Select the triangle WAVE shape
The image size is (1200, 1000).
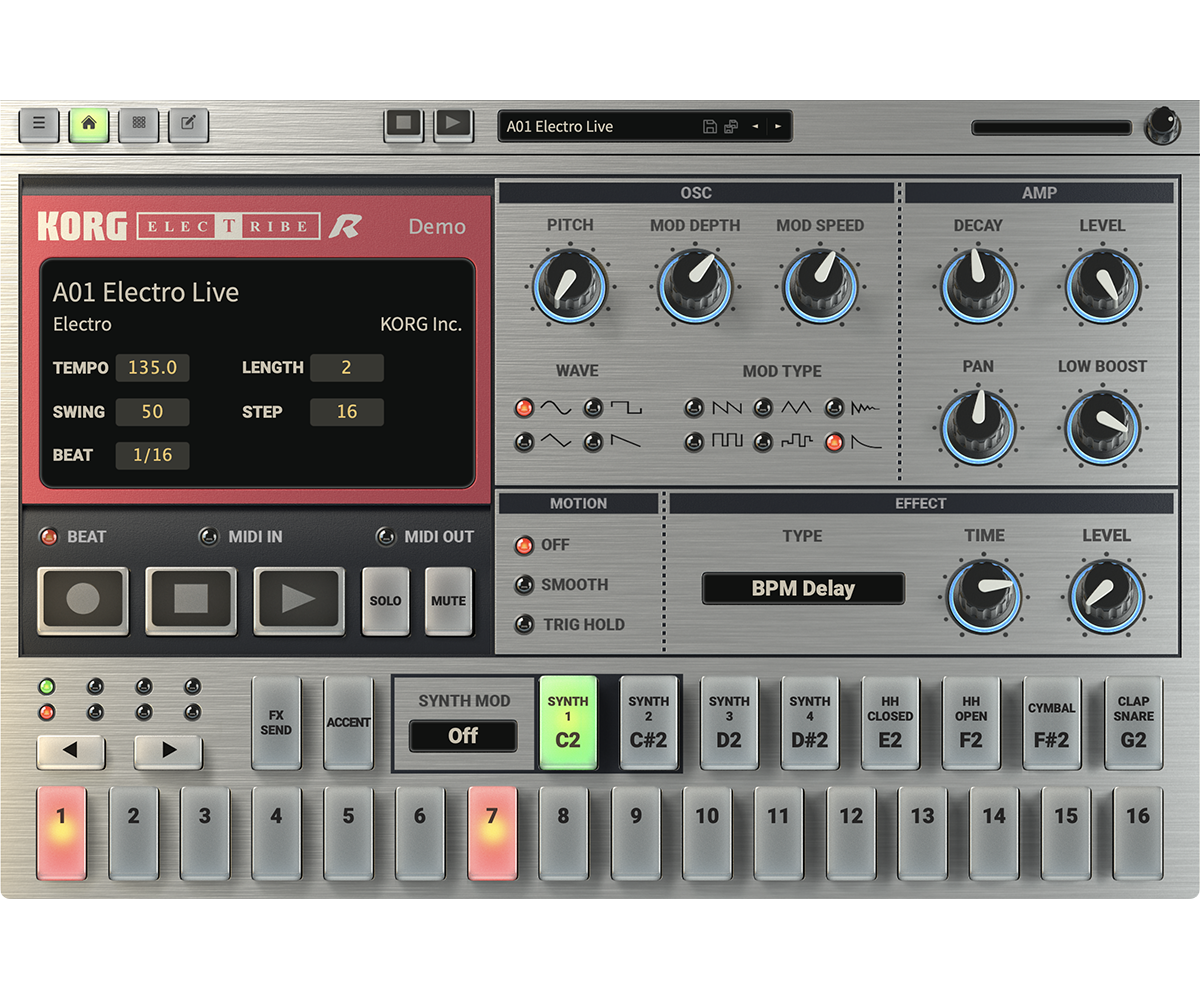click(524, 441)
